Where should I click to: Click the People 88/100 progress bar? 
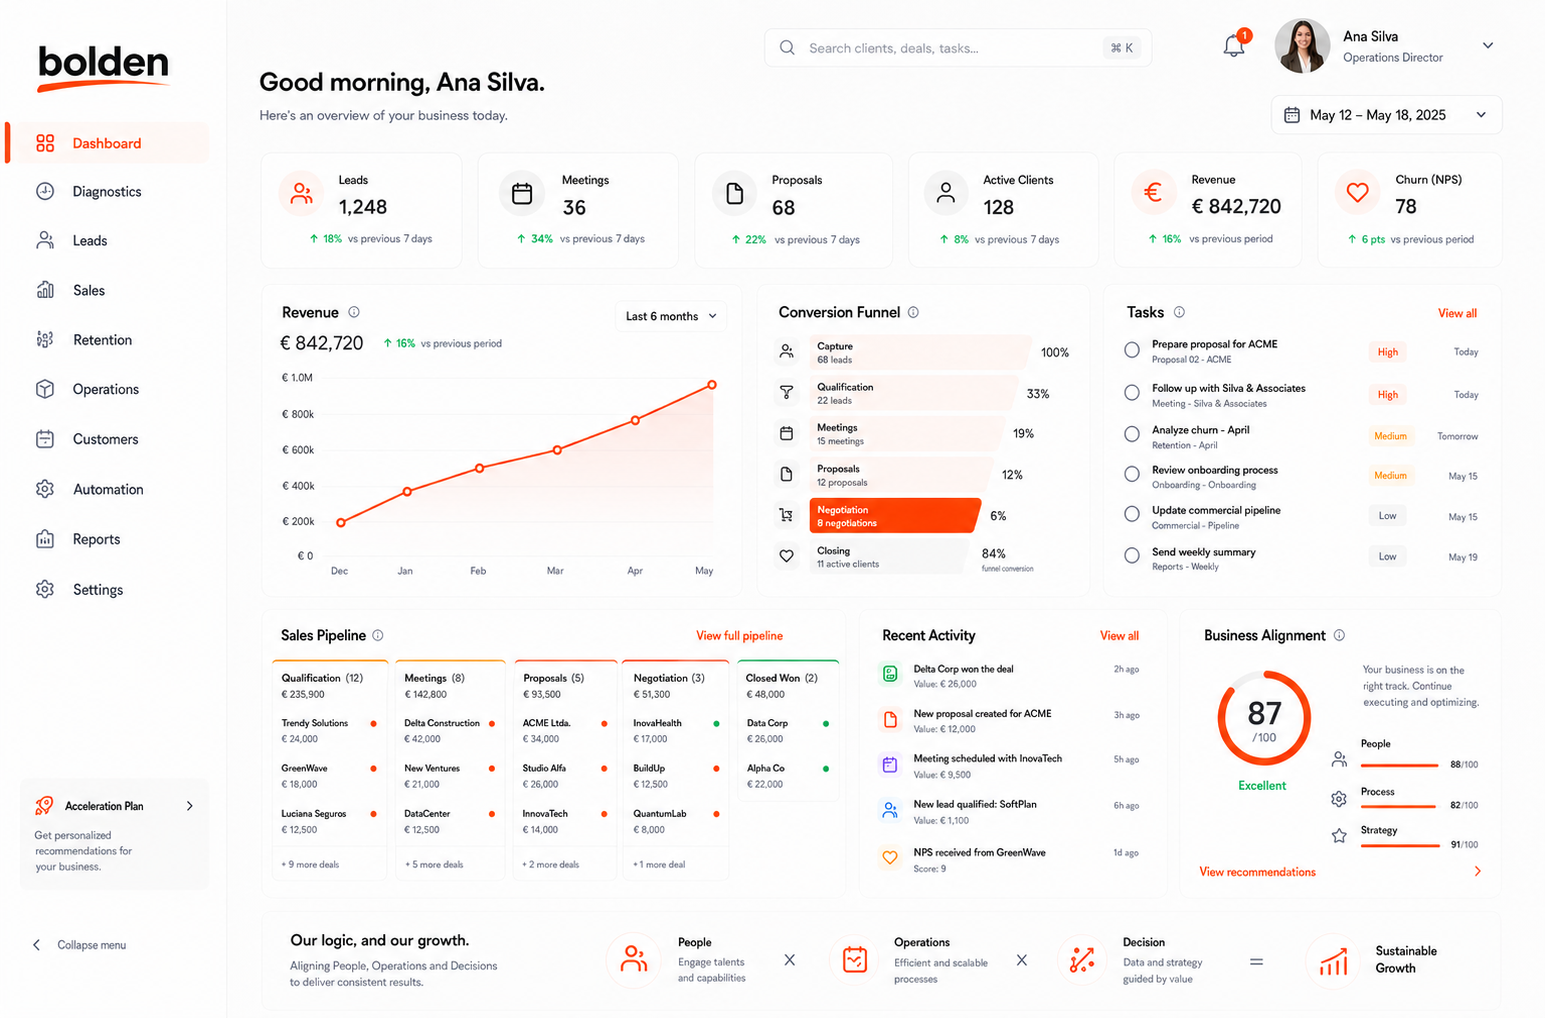click(1399, 765)
